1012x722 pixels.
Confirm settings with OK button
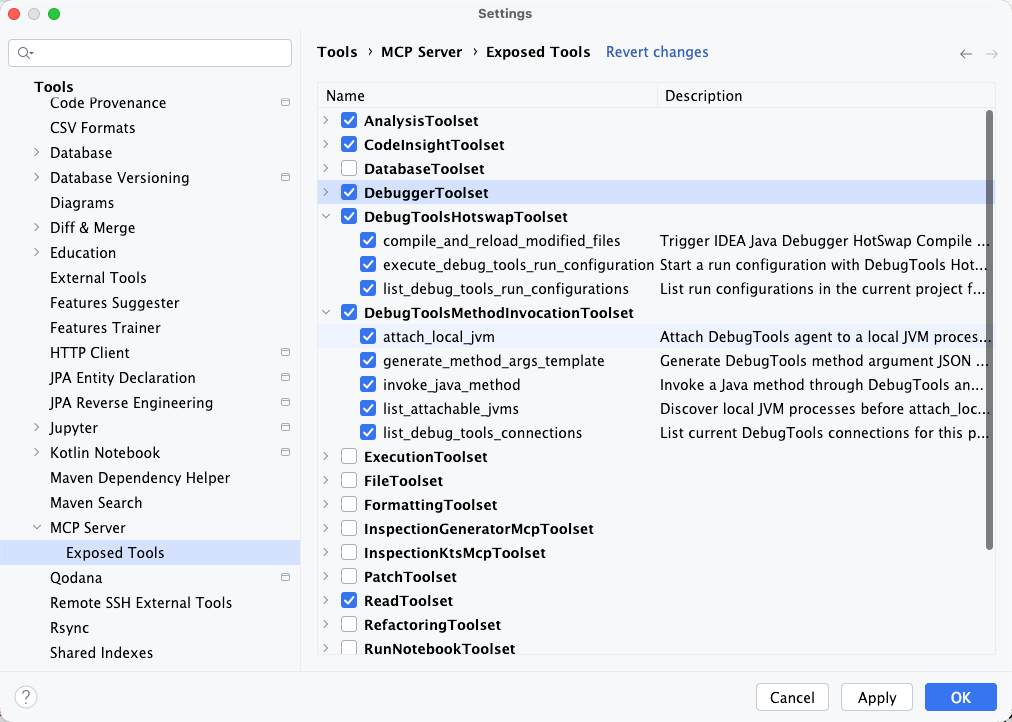960,697
